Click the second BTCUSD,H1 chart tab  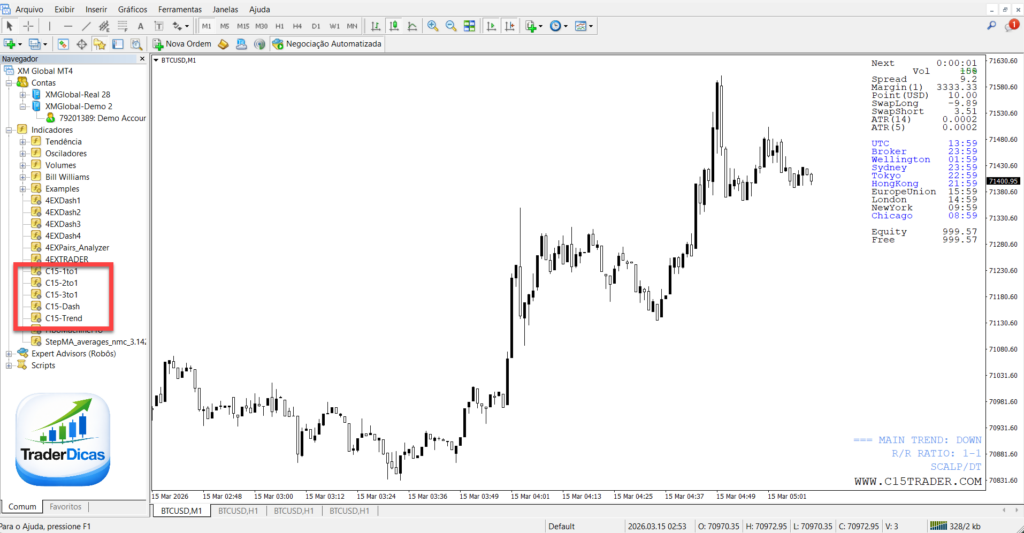click(293, 511)
